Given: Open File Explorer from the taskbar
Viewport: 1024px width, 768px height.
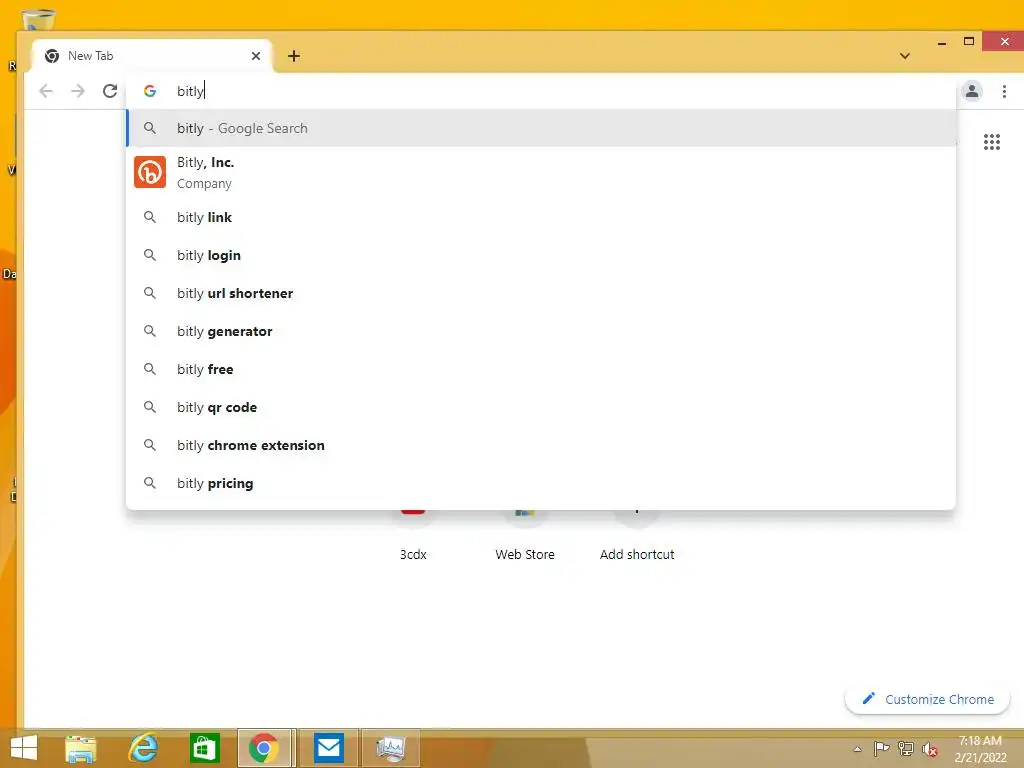Looking at the screenshot, I should 80,748.
